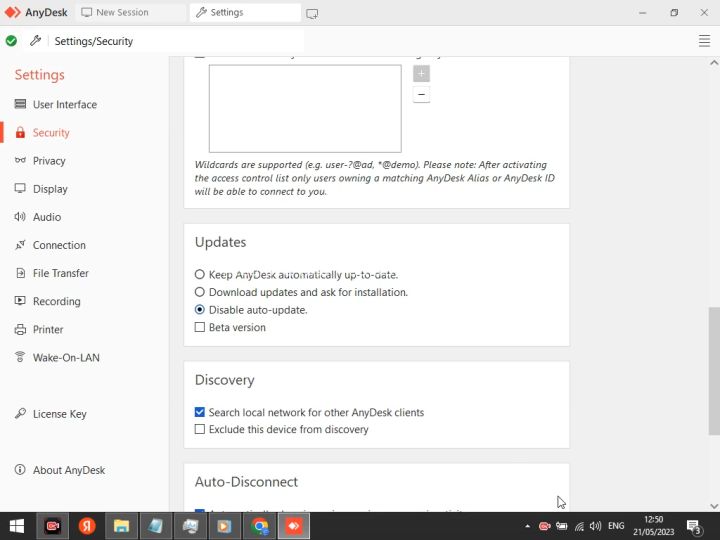This screenshot has height=540, width=720.
Task: Click inside the access control list box
Action: pos(305,108)
